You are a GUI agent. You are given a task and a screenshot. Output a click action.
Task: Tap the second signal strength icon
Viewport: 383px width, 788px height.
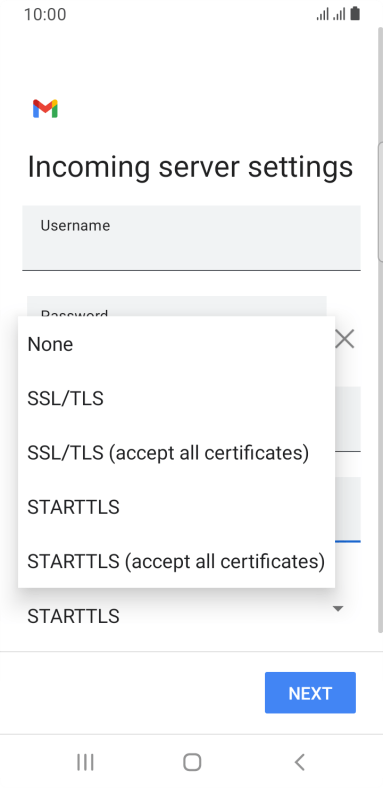point(339,14)
